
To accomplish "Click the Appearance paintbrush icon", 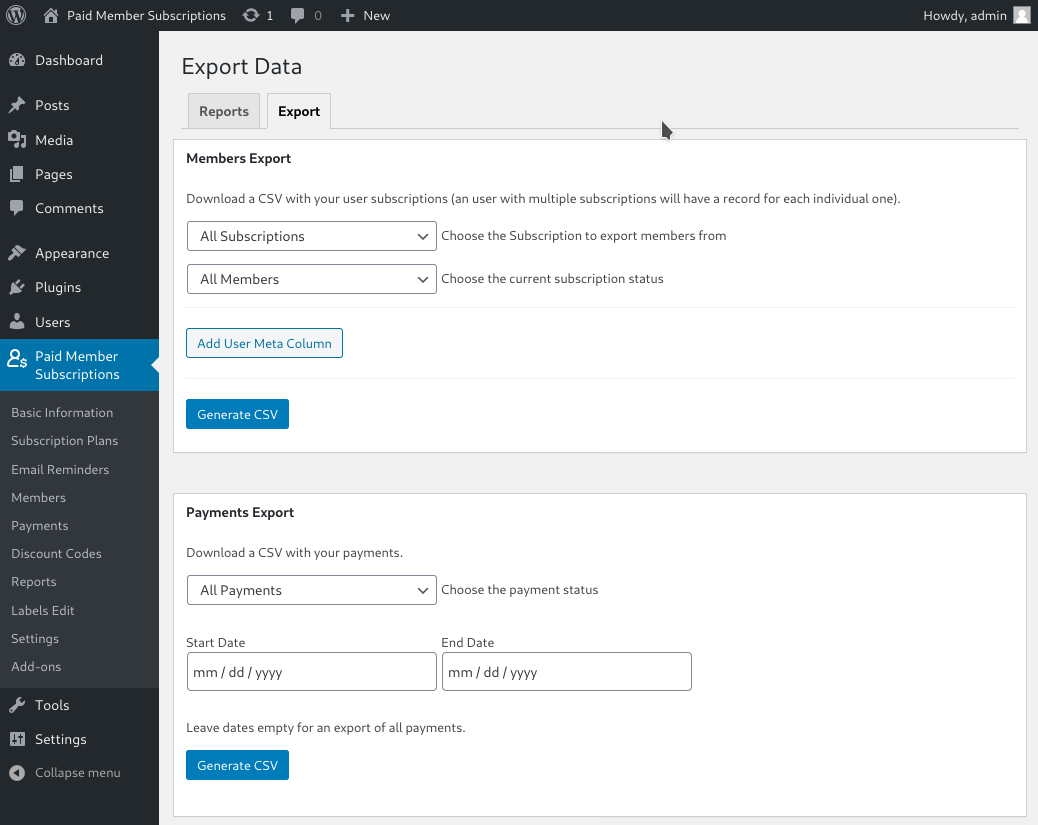I will pos(17,253).
